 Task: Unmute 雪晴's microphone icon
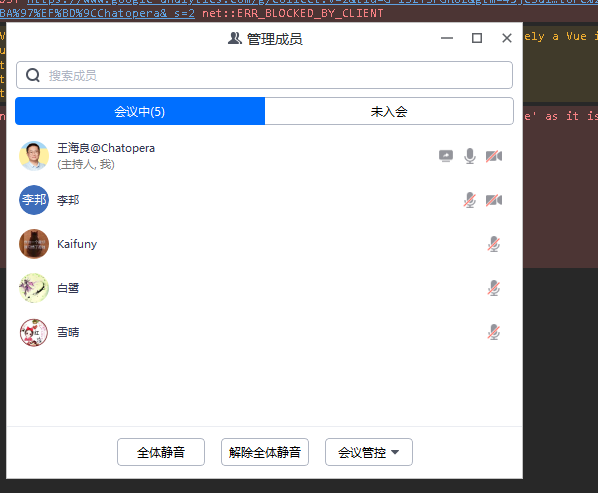[494, 332]
